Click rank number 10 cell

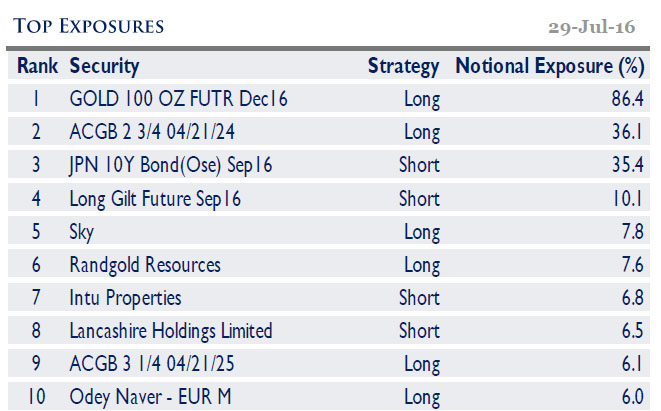[37, 397]
